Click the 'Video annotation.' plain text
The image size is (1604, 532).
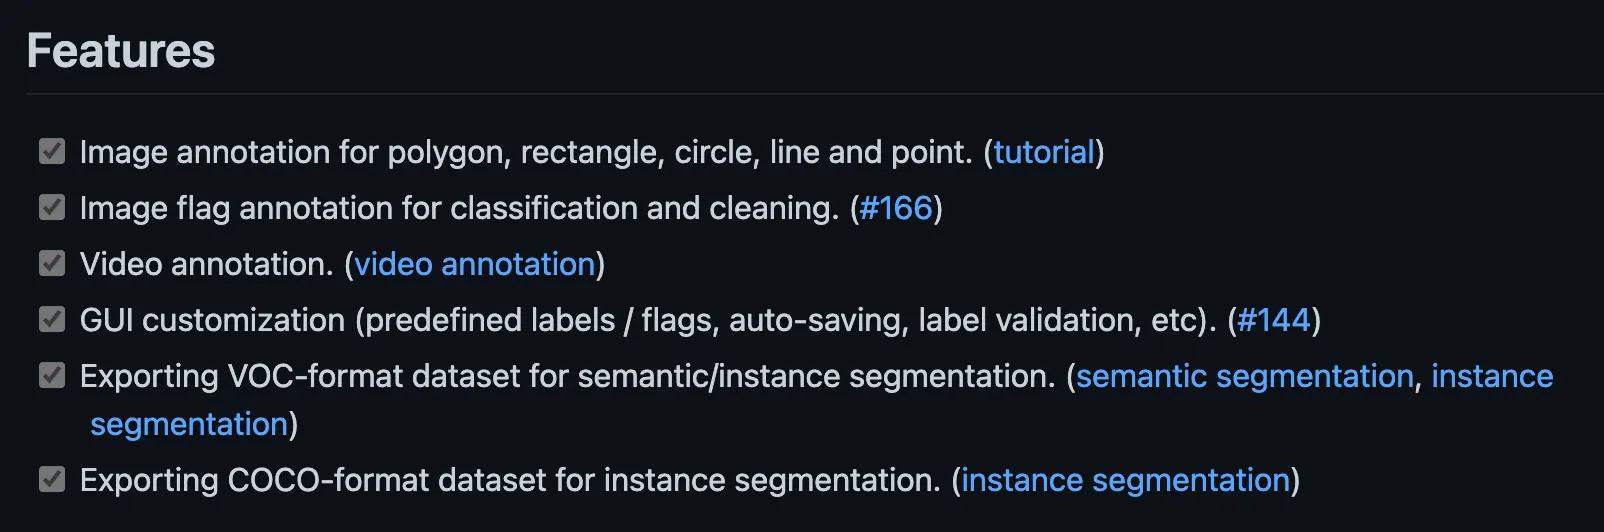pyautogui.click(x=207, y=264)
